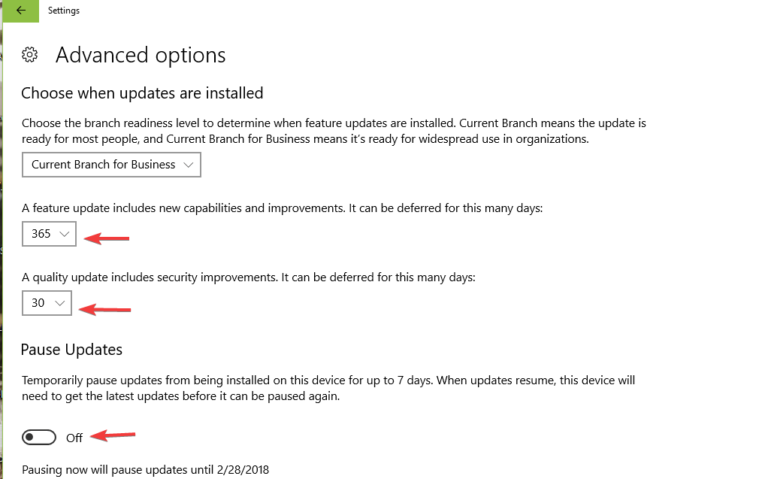The width and height of the screenshot is (768, 479).
Task: Click the red arrow pointing at 365 dropdown
Action: [x=107, y=238]
